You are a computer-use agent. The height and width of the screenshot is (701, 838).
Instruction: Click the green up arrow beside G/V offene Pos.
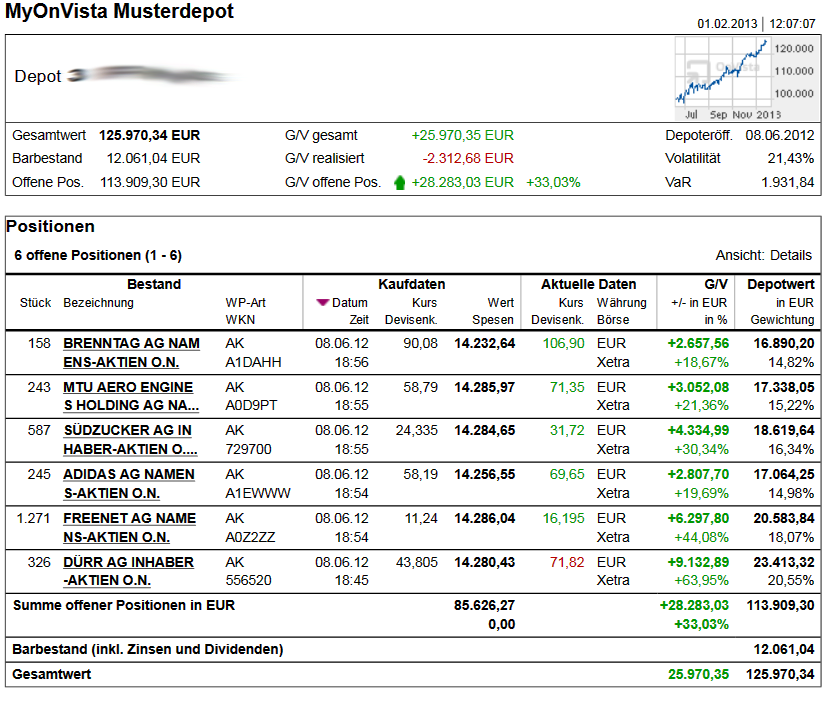[x=399, y=183]
